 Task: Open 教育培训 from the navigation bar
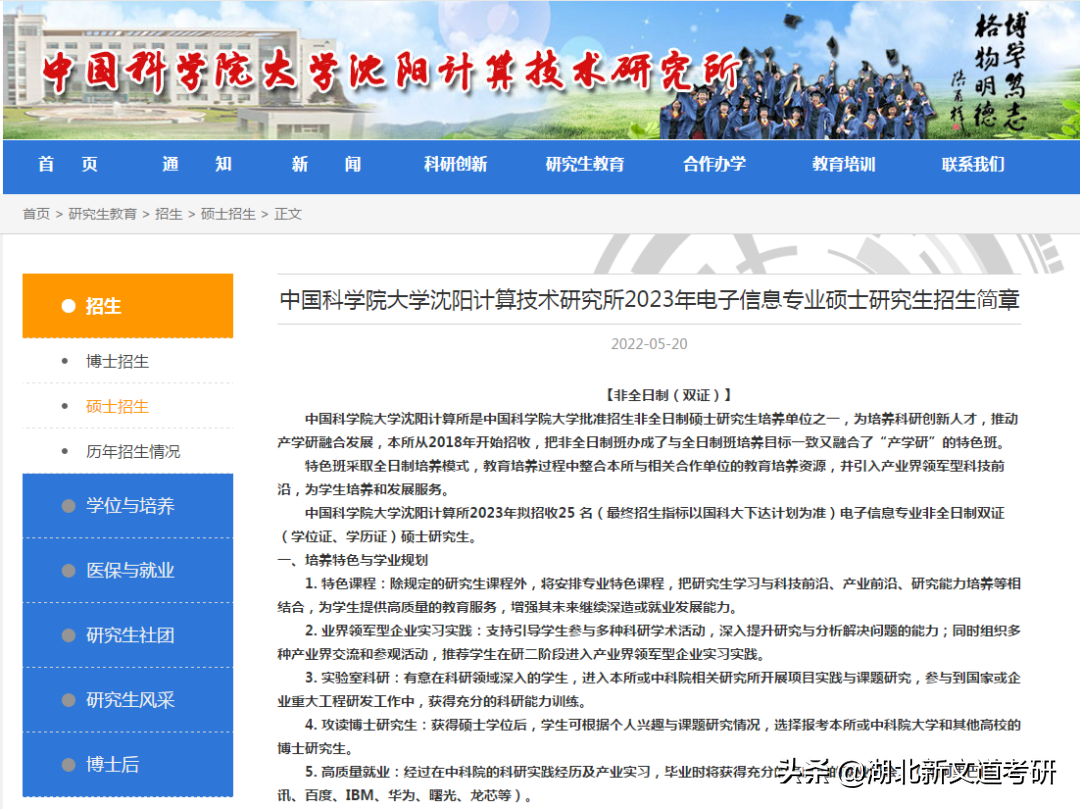coord(843,166)
